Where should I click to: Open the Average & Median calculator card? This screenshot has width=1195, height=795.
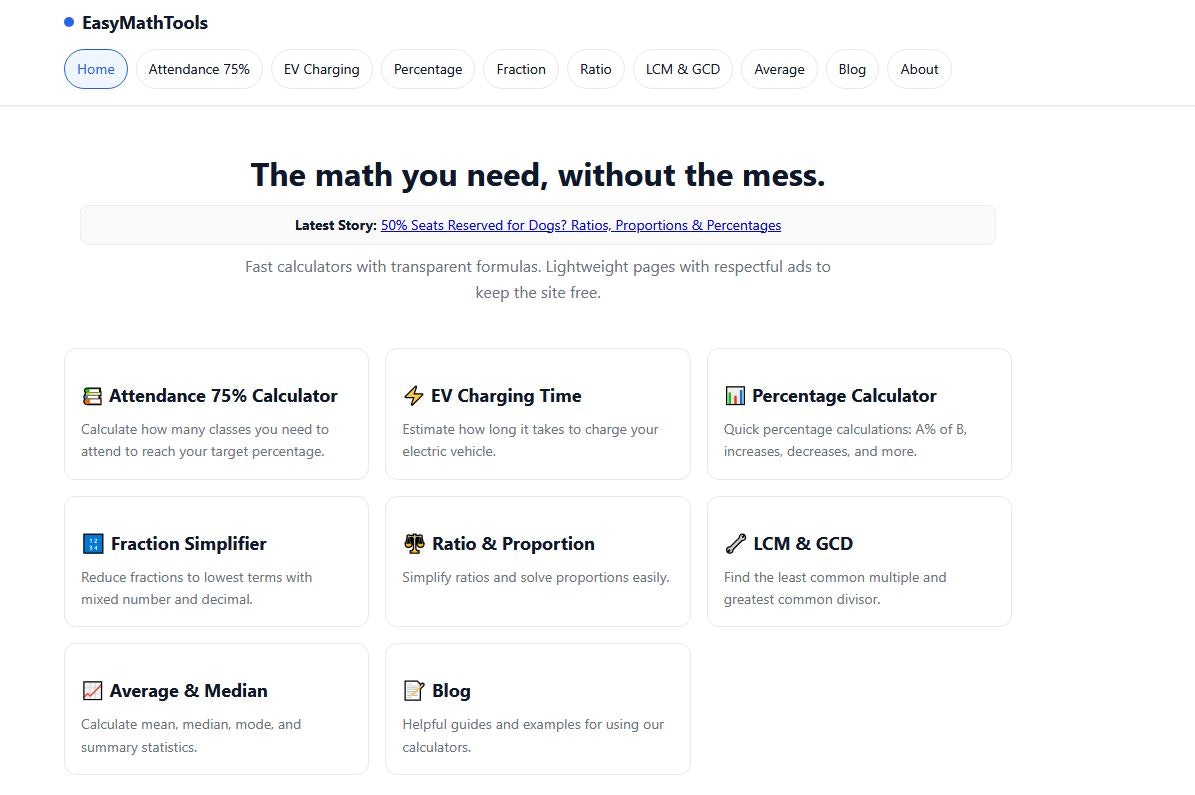click(x=216, y=709)
